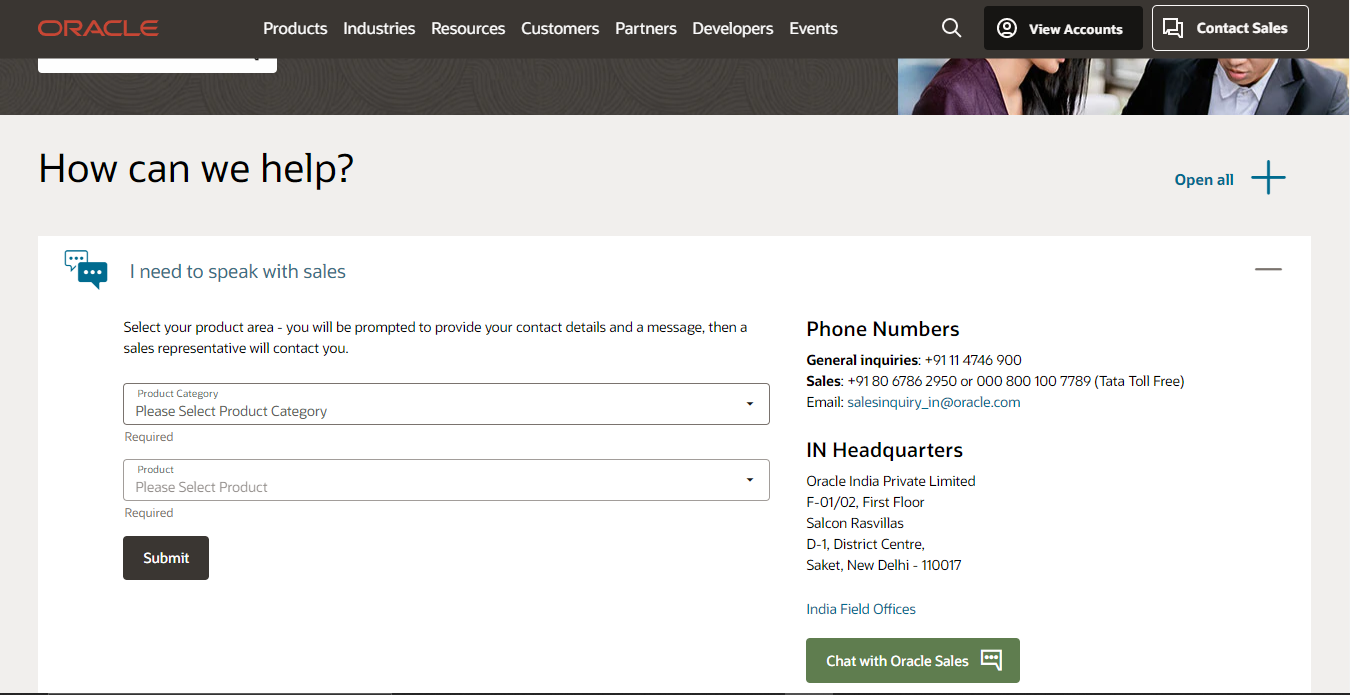Click 'F-01/02, First Floor' address line

click(x=866, y=502)
